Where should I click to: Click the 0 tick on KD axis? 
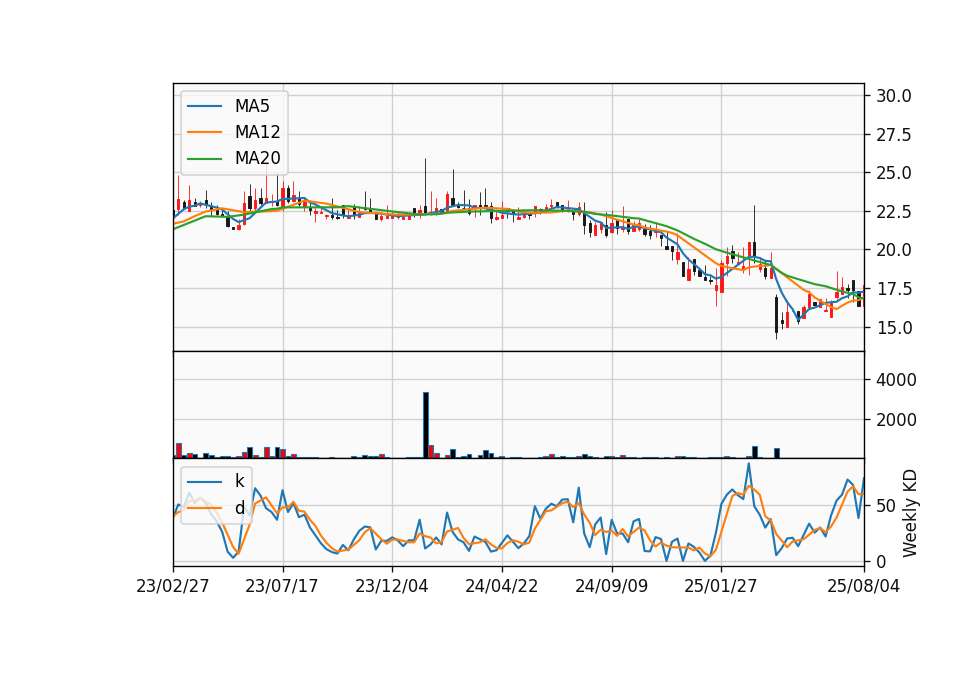point(882,561)
